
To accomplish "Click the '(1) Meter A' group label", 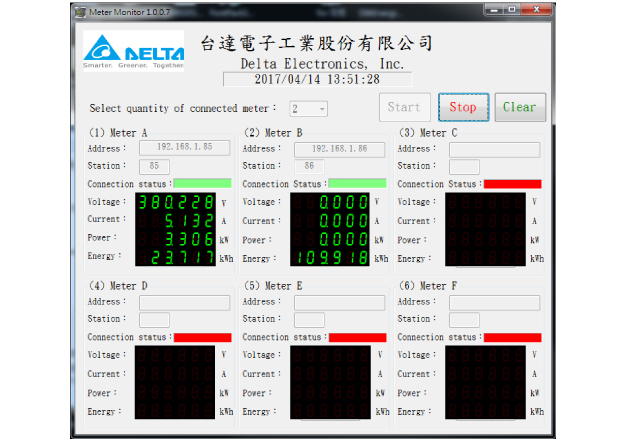I will pyautogui.click(x=118, y=133).
